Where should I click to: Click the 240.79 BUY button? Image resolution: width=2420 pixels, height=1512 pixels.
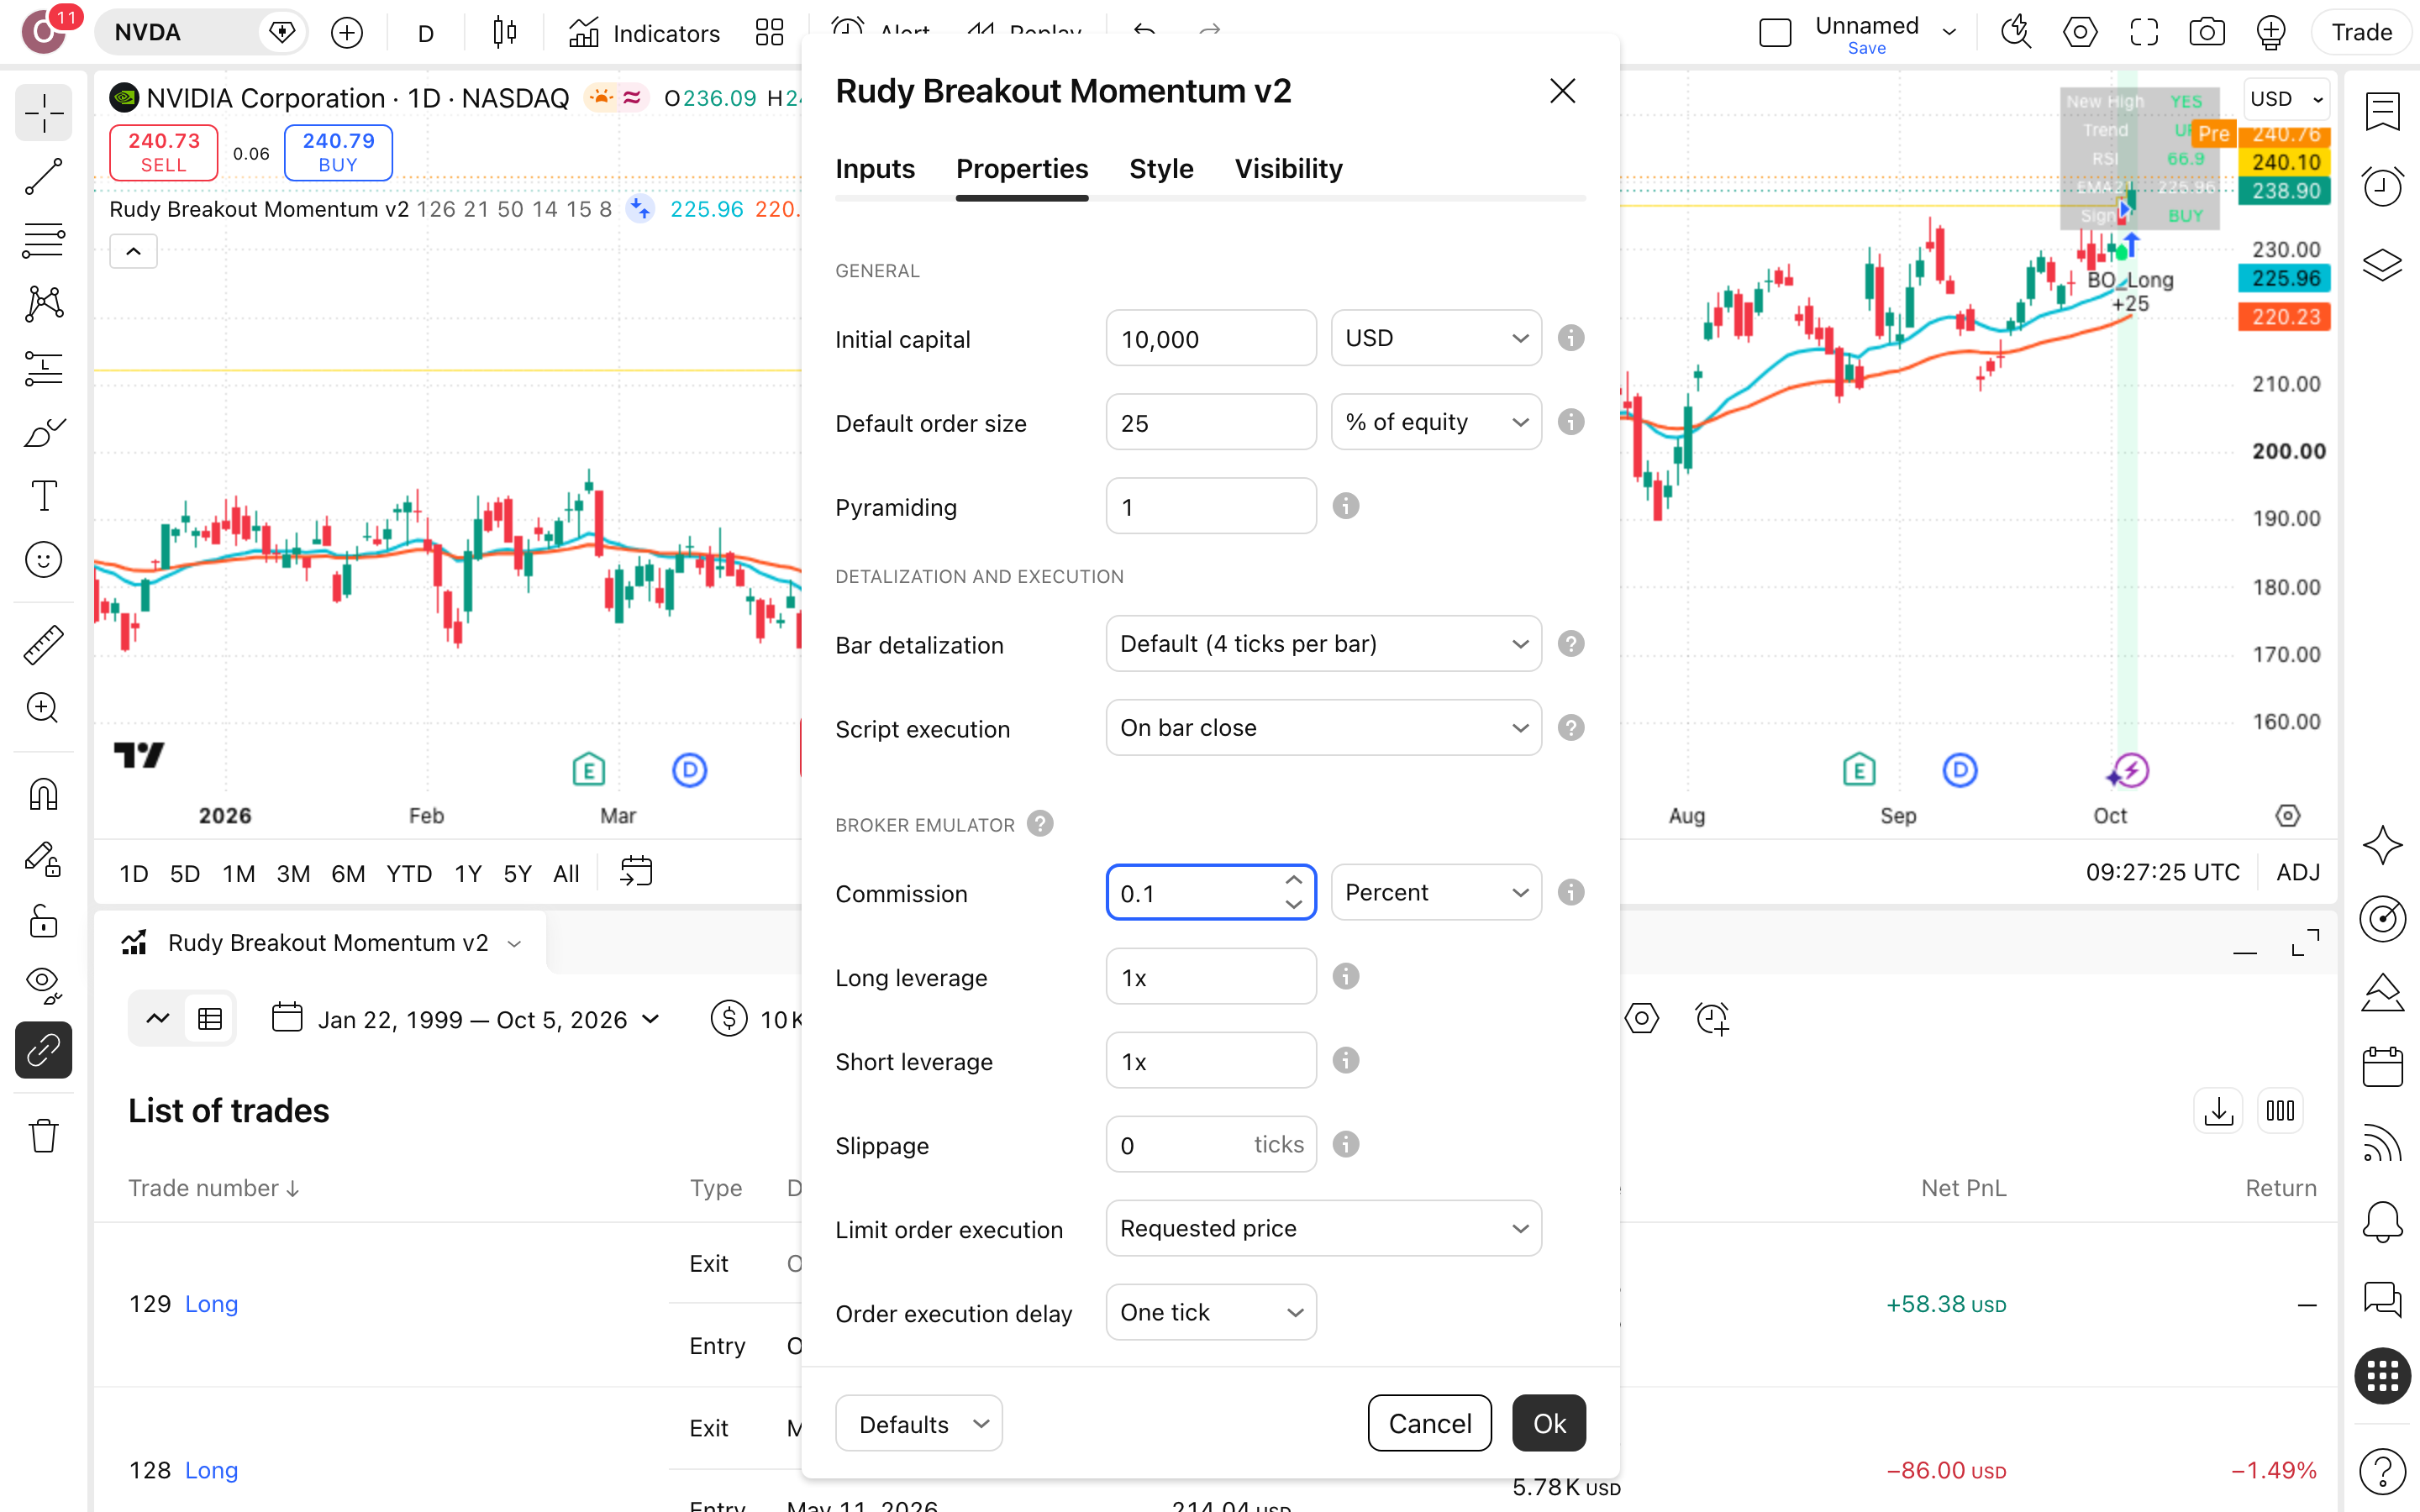point(338,152)
